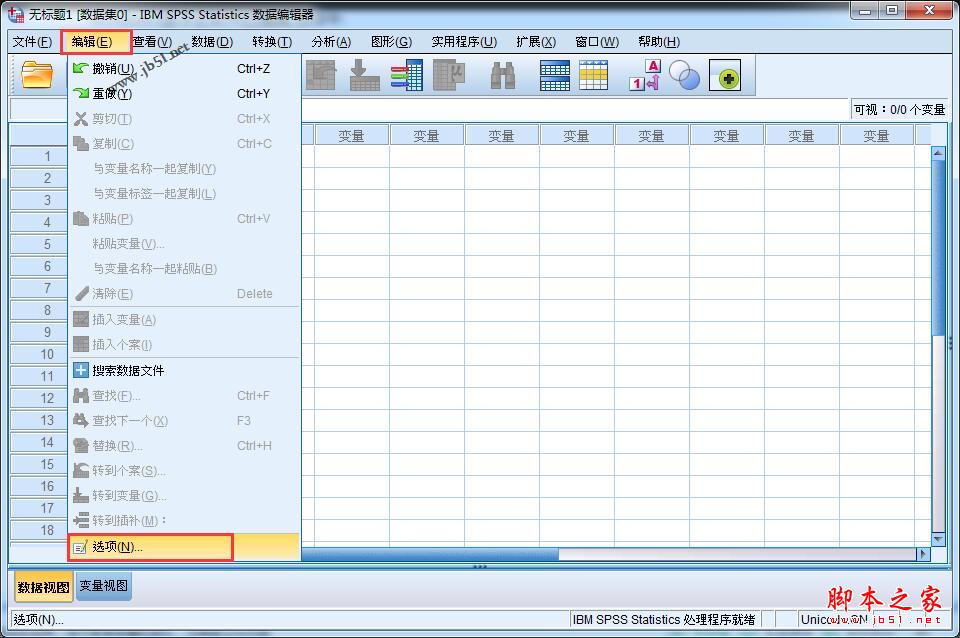
Task: Select 清除(E) in the Edit menu
Action: (x=184, y=294)
